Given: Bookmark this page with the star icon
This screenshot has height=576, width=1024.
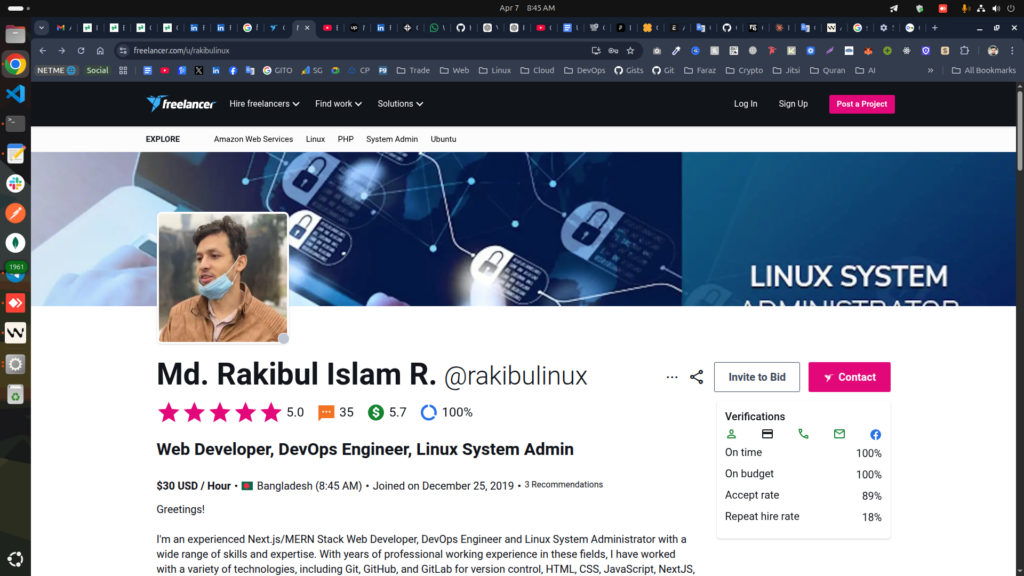Looking at the screenshot, I should [630, 50].
